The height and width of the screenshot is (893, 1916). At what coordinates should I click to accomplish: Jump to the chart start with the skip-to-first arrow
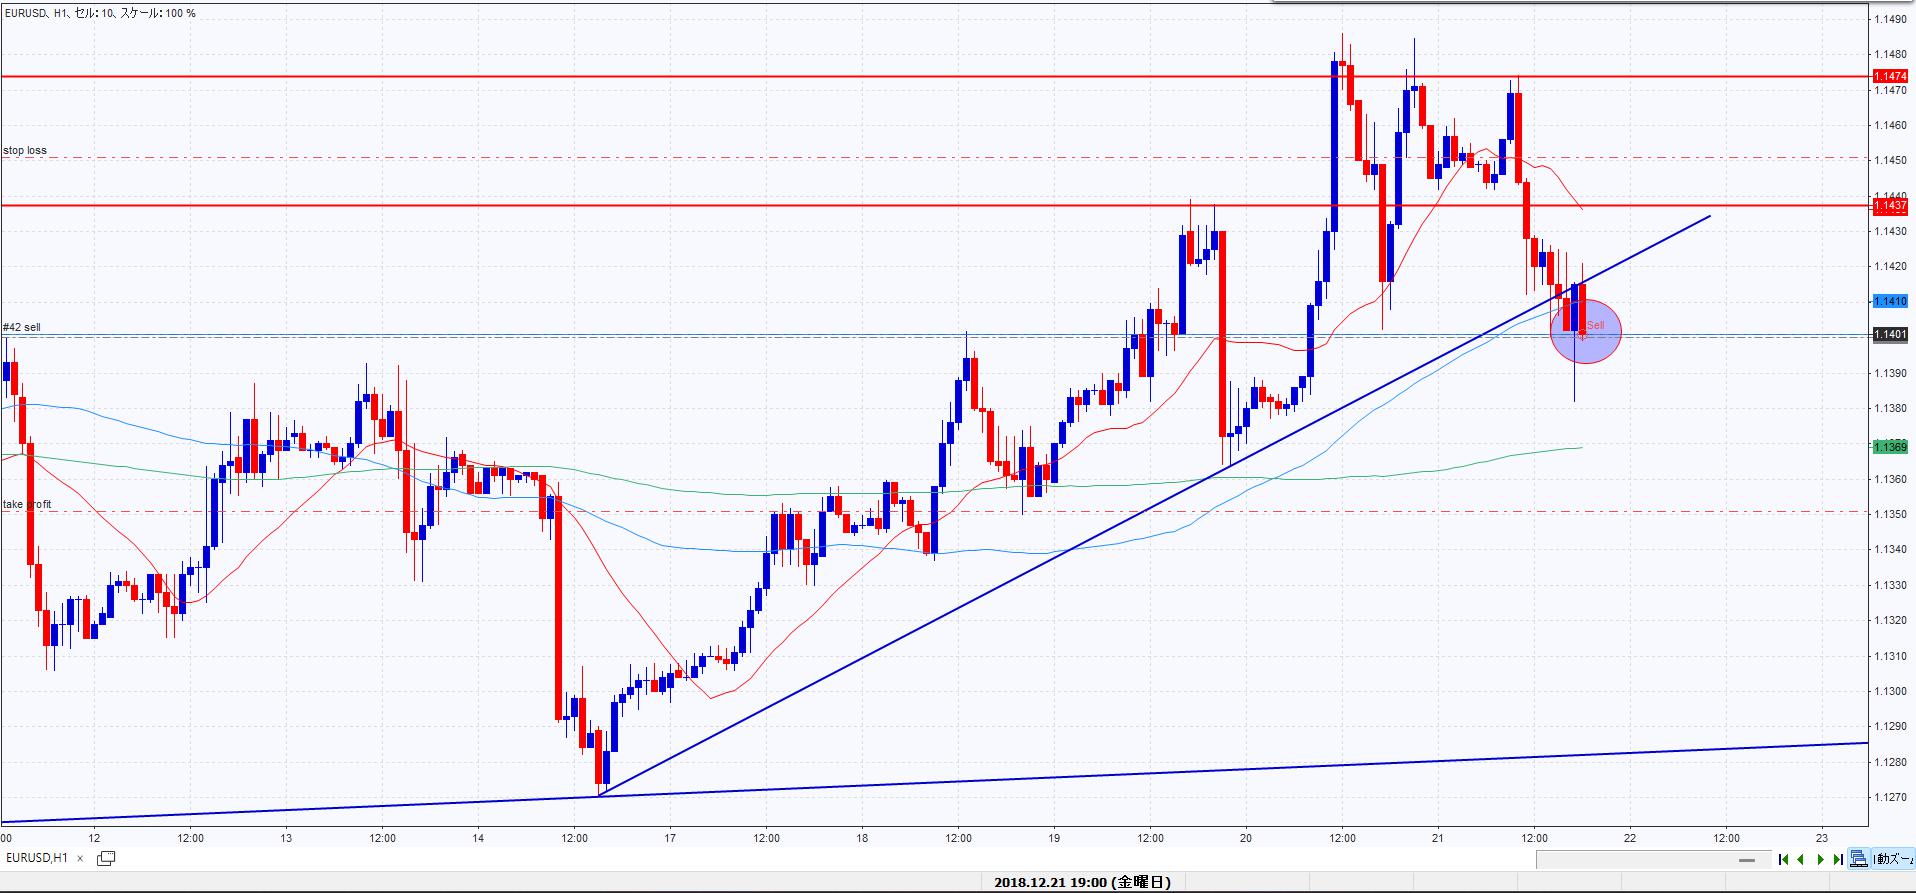(1783, 859)
